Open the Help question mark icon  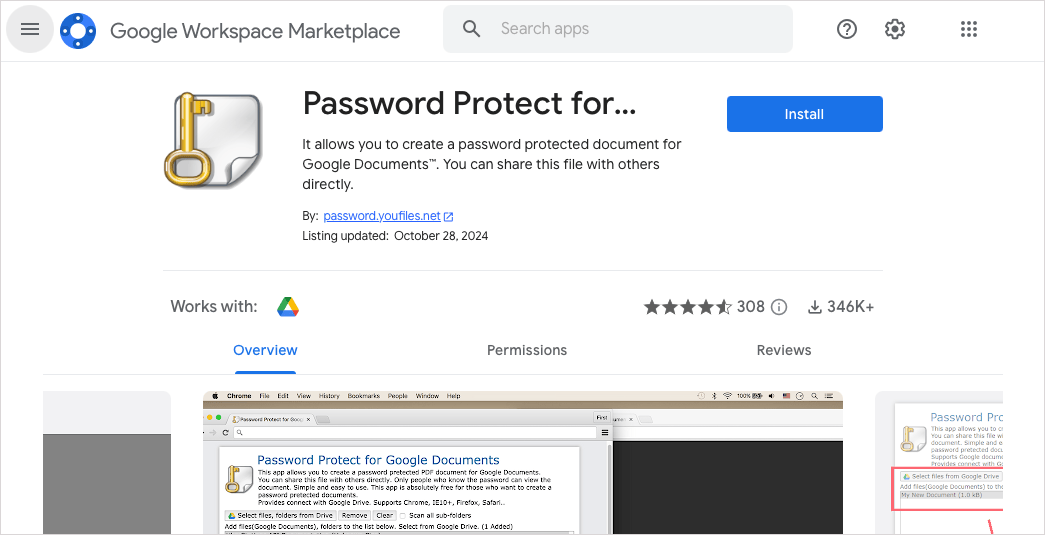click(846, 29)
